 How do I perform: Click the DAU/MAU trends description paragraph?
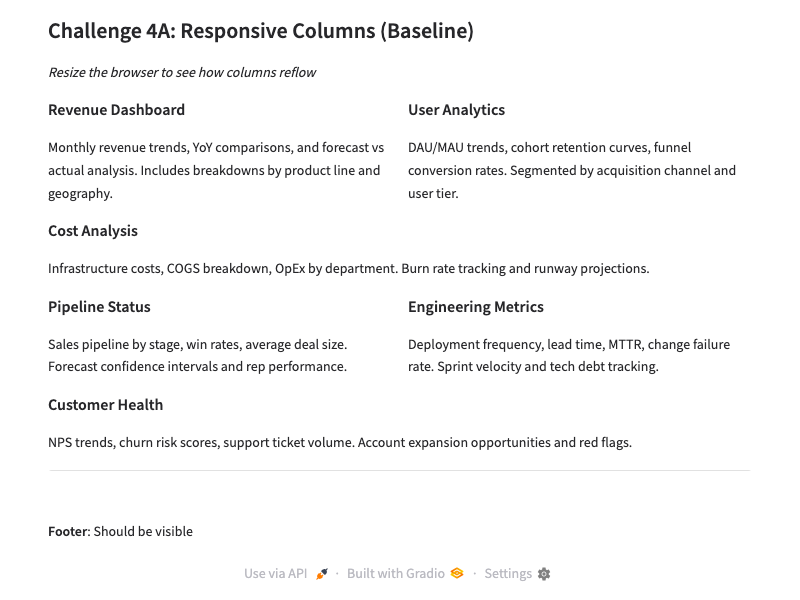click(x=572, y=170)
